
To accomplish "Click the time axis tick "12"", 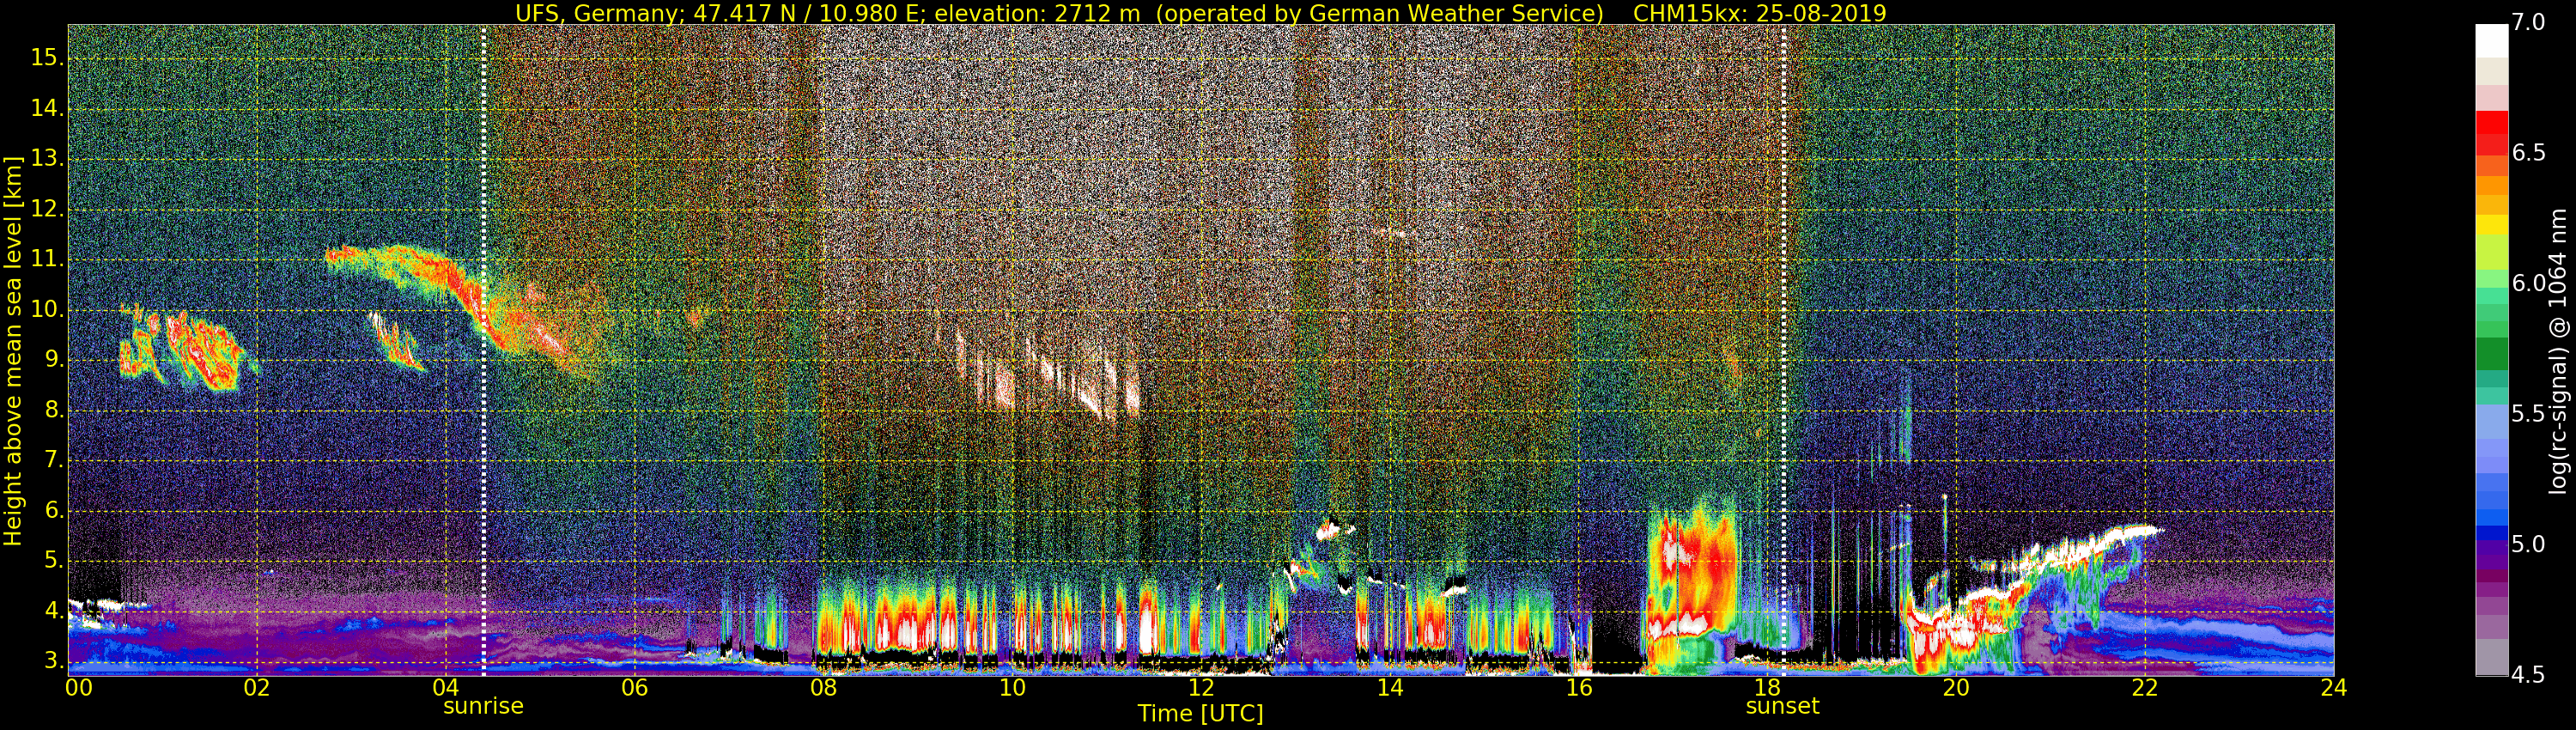I will click(1201, 688).
